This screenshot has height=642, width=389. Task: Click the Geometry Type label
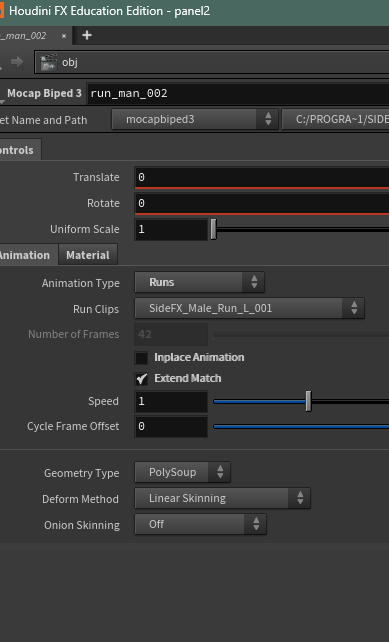pos(81,473)
